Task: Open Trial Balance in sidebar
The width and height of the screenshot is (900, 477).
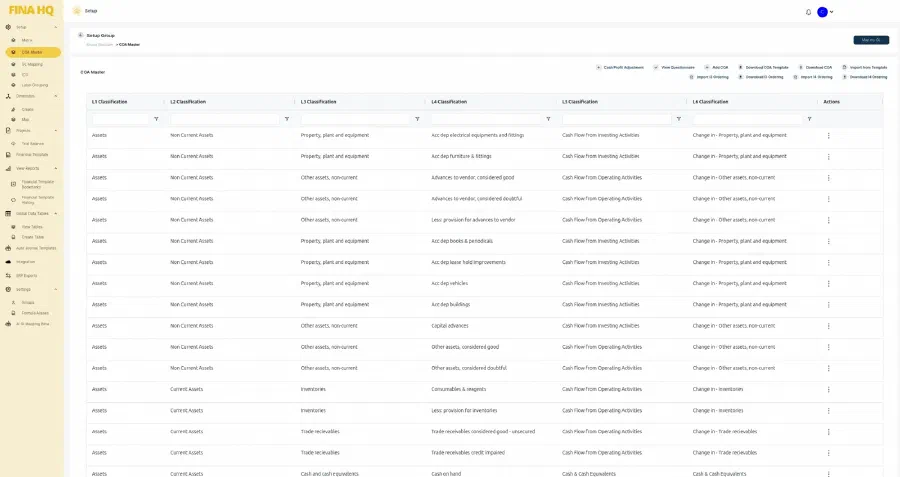Action: point(33,144)
